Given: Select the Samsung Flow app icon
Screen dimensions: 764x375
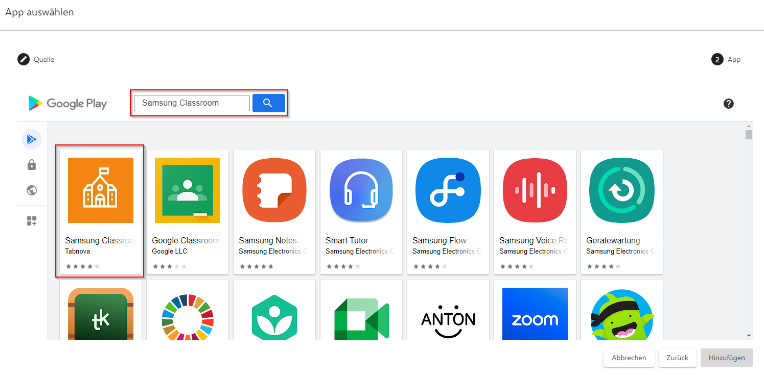Looking at the screenshot, I should (x=448, y=190).
